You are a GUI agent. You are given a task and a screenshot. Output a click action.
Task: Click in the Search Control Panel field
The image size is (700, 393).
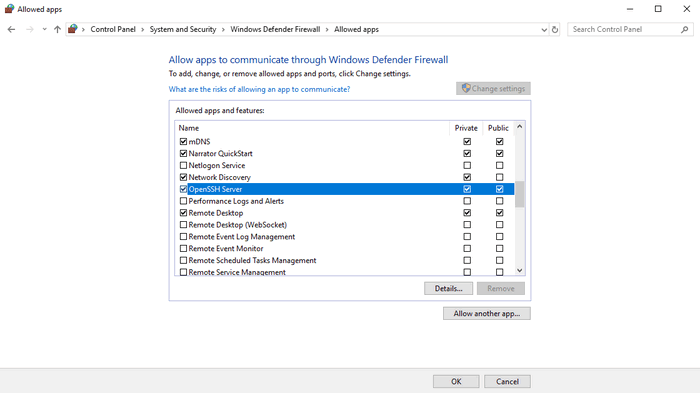[625, 29]
